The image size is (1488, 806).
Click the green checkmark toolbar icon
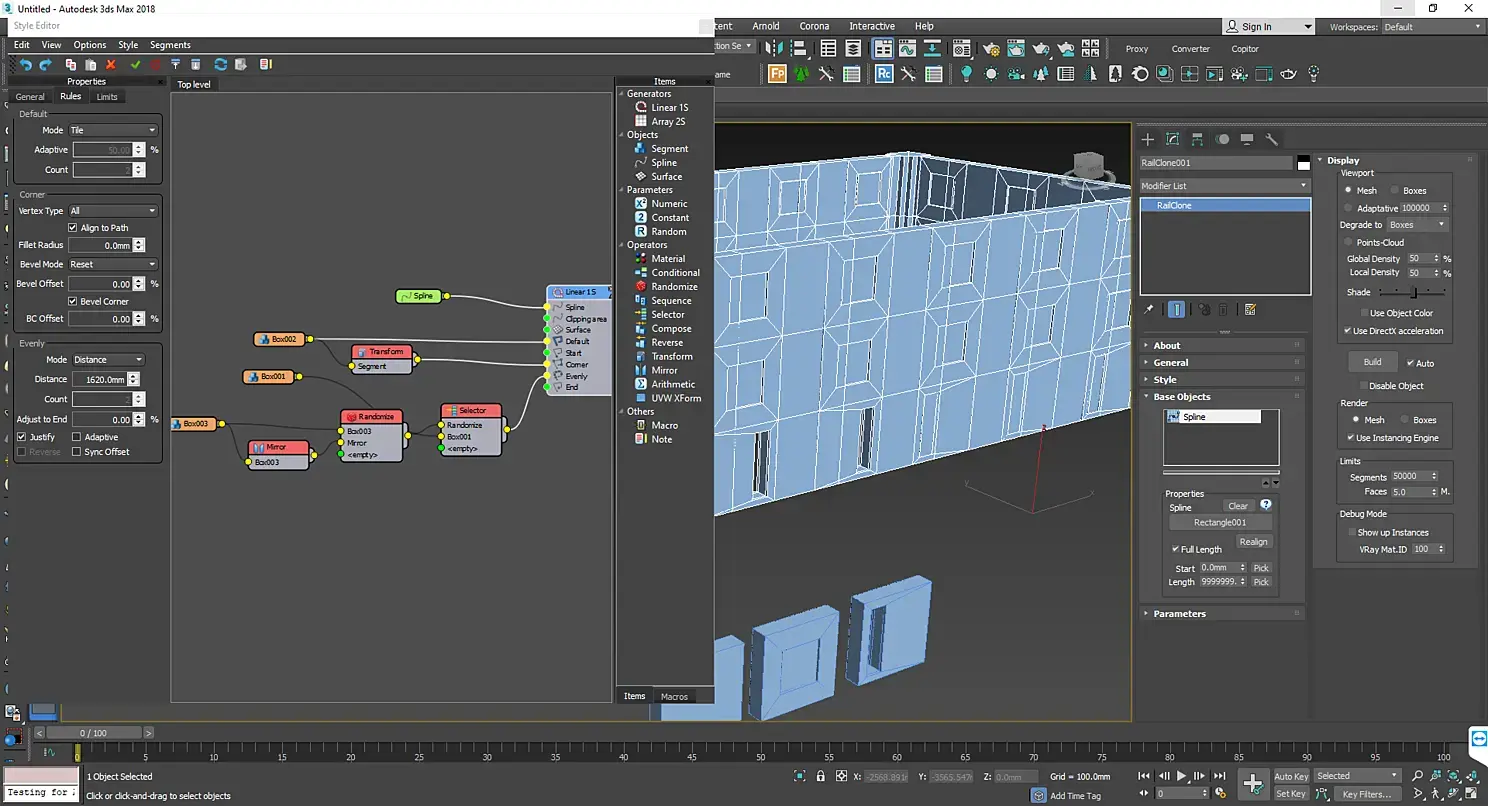coord(135,65)
